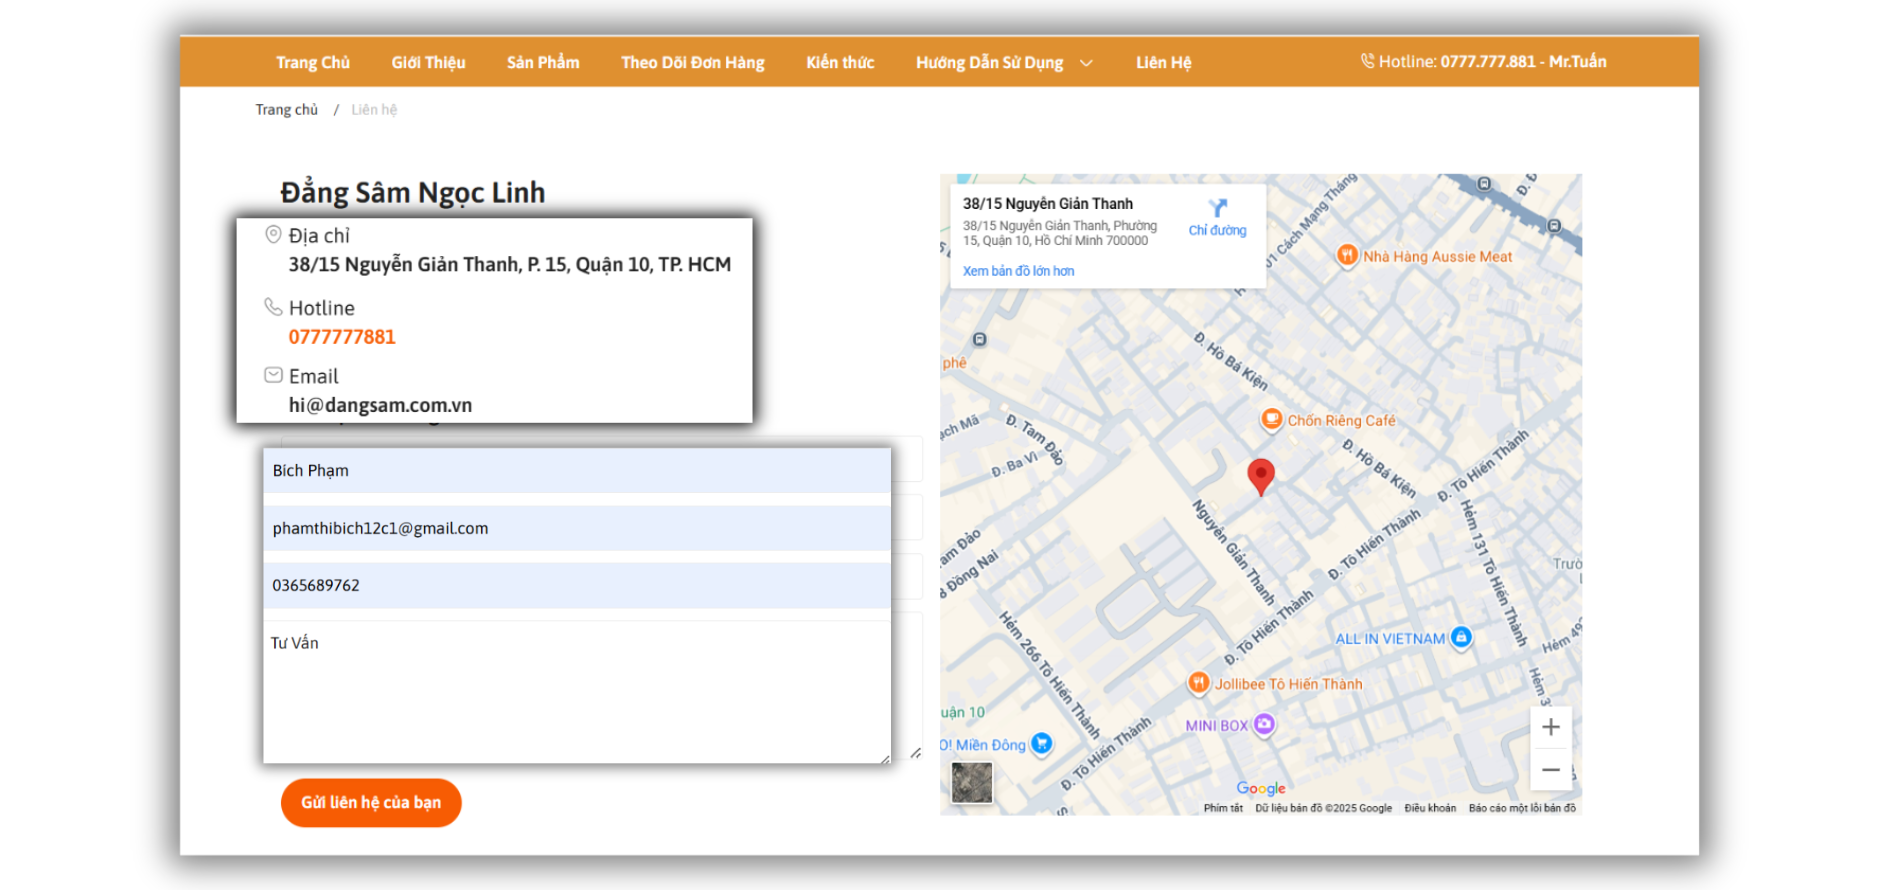Click Jollibee Tô Hiến Thành marker icon
Screen dimensions: 1879x890
pos(1198,683)
